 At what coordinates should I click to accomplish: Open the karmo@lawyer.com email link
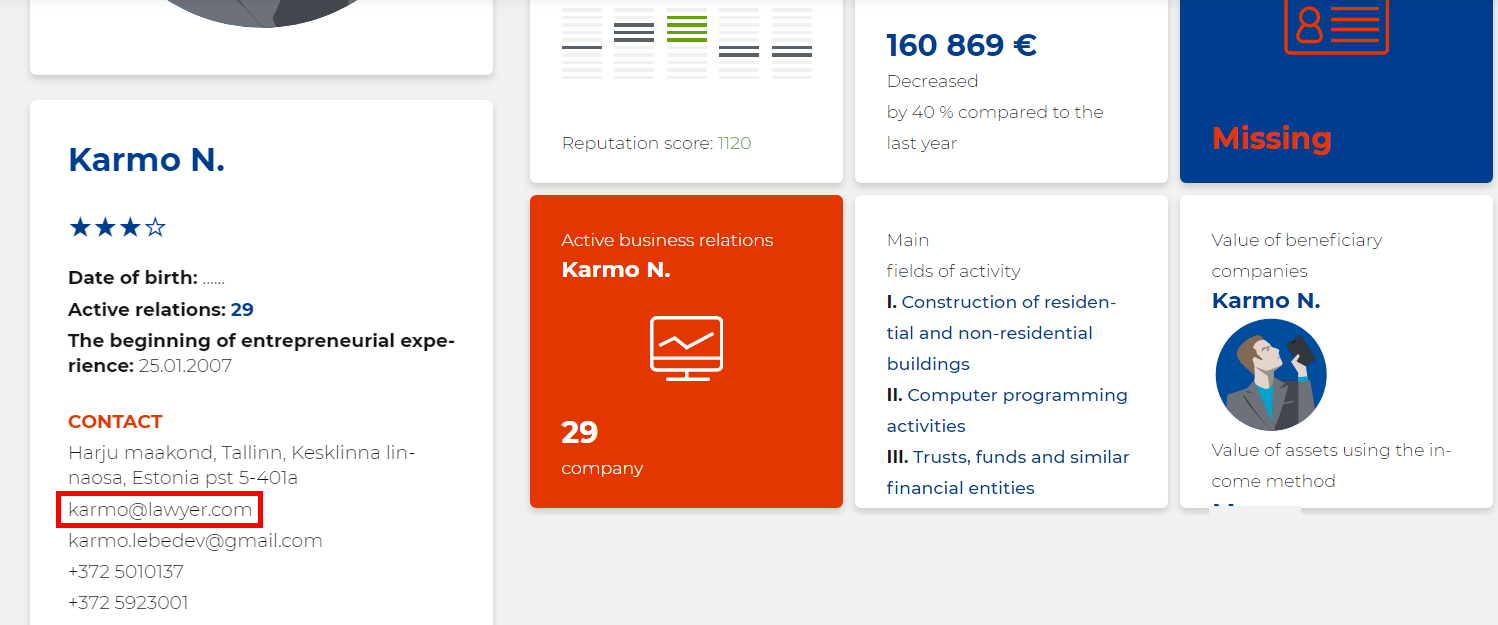click(160, 510)
